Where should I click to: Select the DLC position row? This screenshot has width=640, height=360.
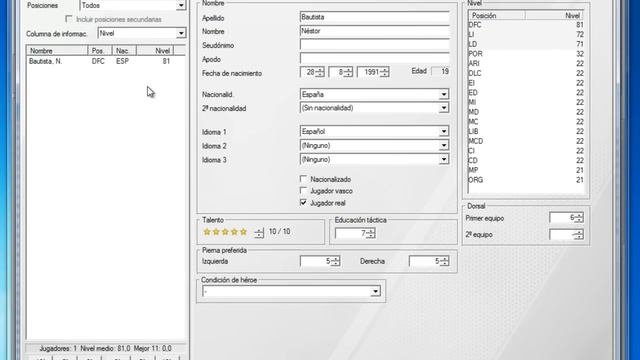(526, 73)
